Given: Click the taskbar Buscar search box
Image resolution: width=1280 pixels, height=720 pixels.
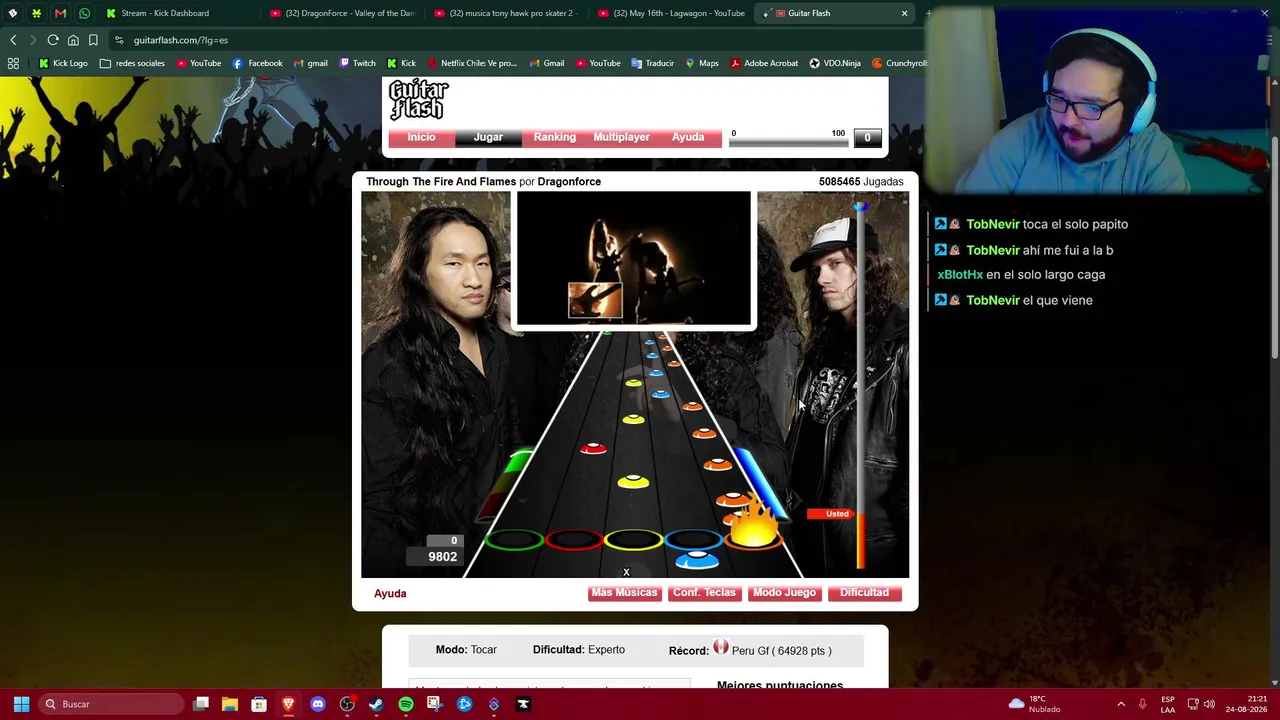Looking at the screenshot, I should point(111,704).
